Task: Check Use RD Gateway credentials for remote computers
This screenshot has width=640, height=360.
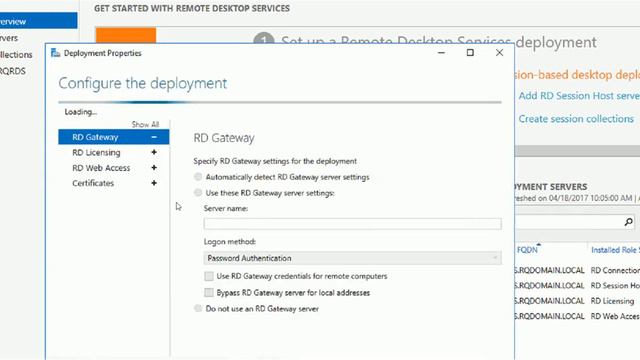Action: point(209,276)
